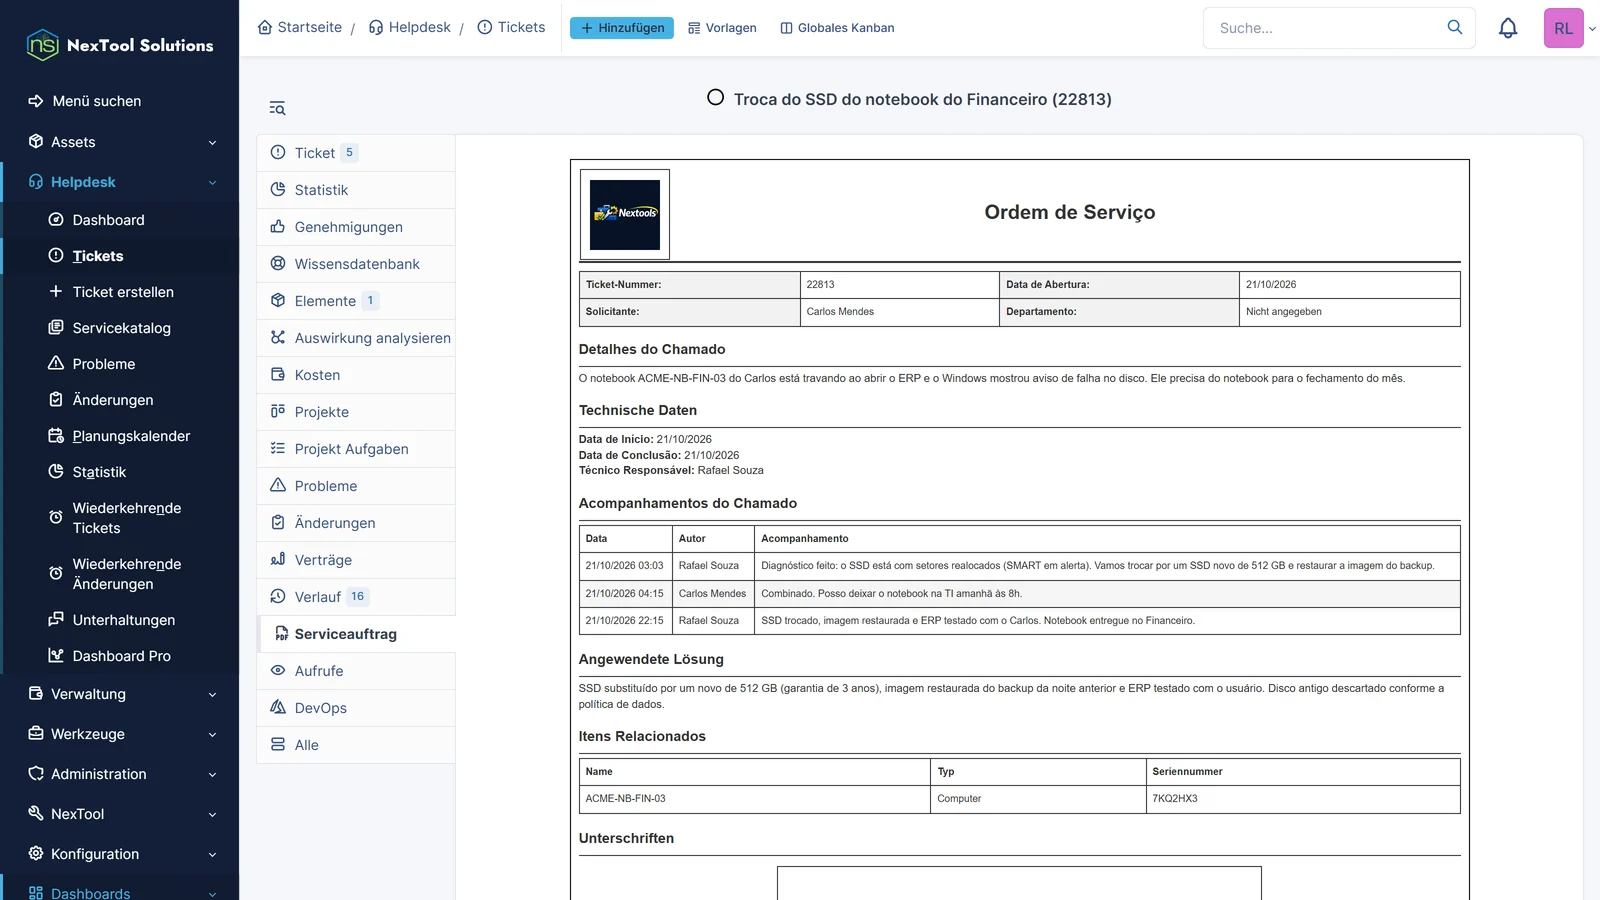Expand the Verwaltung section
The image size is (1600, 900).
(x=120, y=694)
